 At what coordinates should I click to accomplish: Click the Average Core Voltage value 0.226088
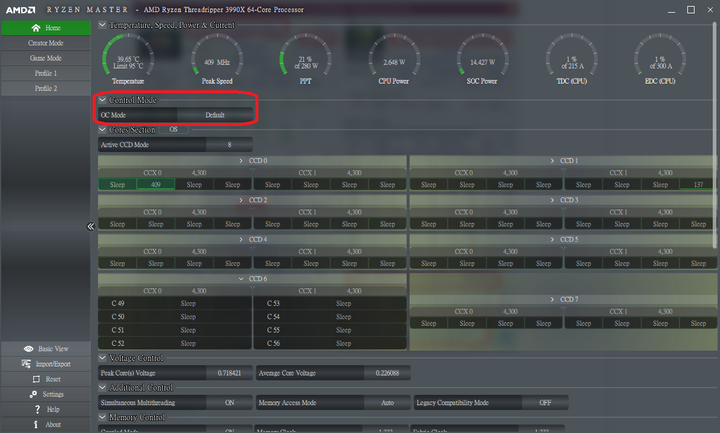pyautogui.click(x=388, y=373)
